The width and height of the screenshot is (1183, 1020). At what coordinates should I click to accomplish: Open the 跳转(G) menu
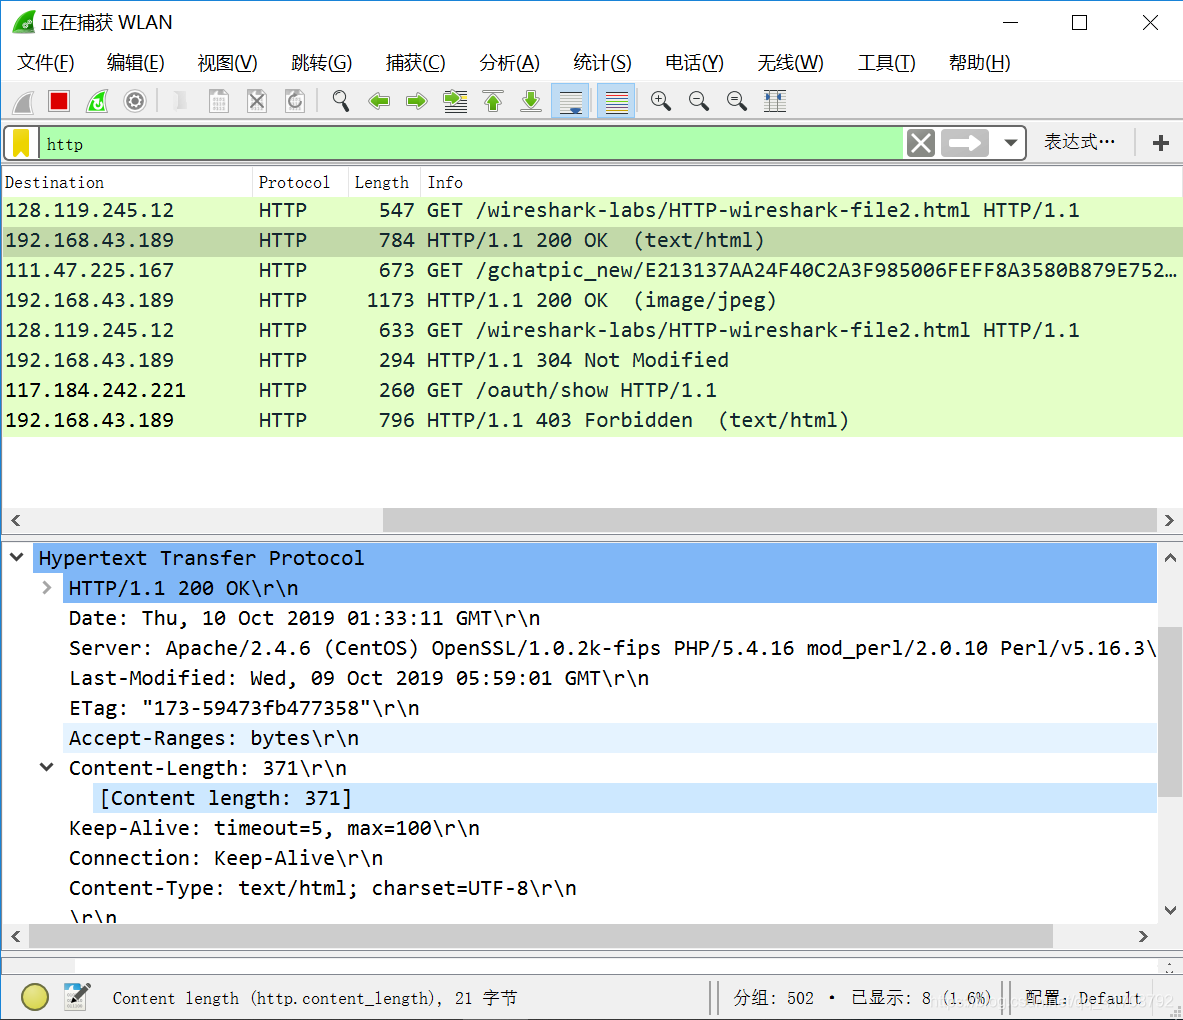click(321, 63)
